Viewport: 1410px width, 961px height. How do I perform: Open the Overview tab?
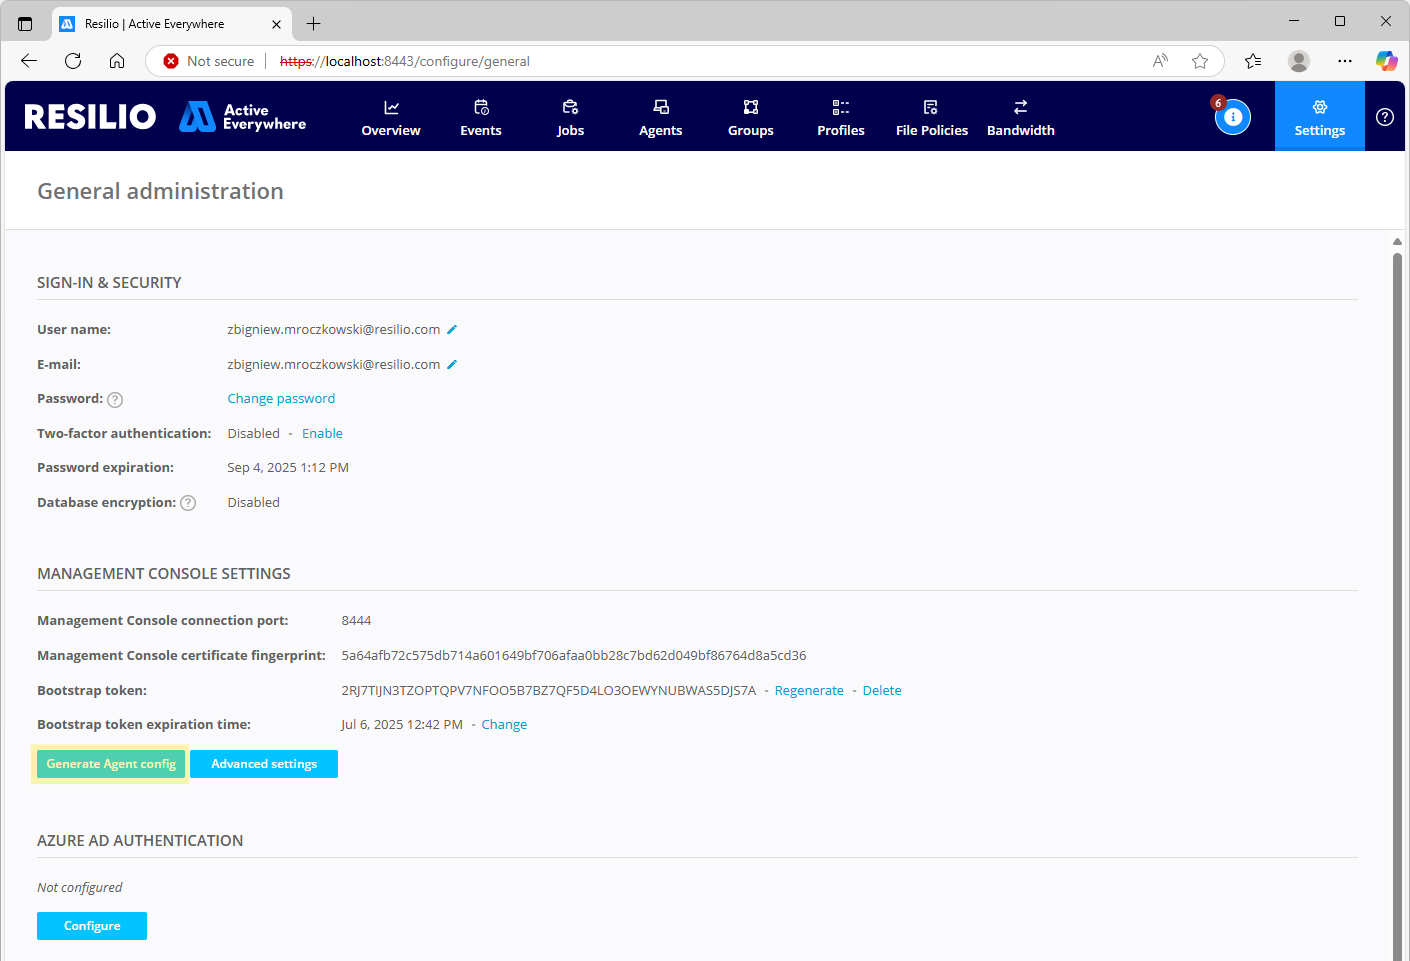391,117
